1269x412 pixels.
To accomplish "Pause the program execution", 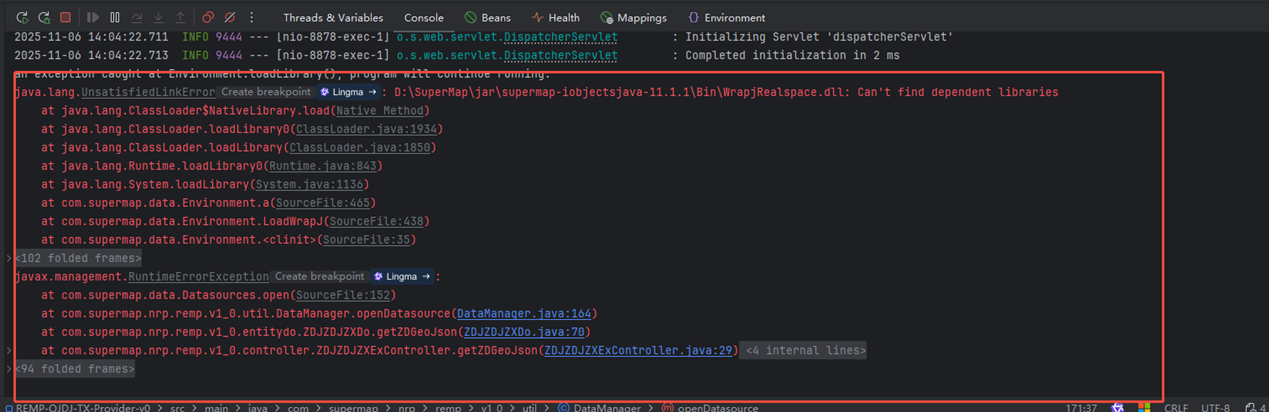I will tap(115, 17).
